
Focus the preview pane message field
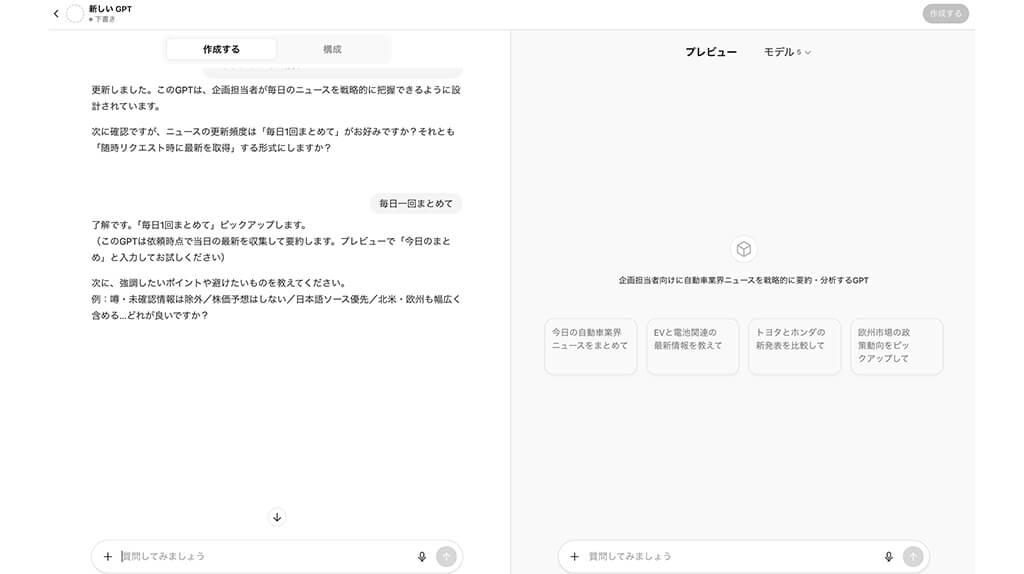click(x=730, y=556)
